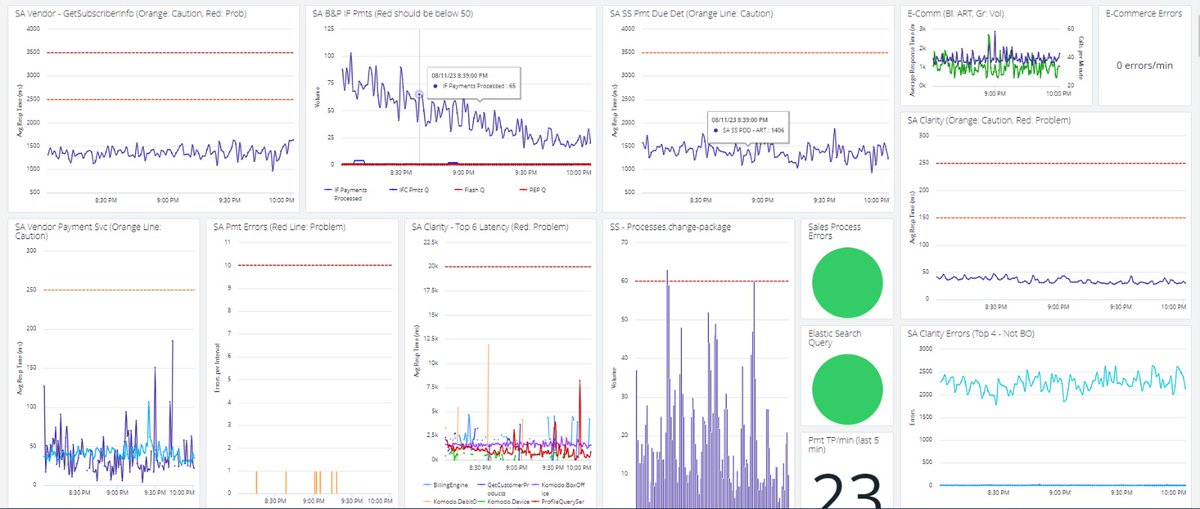
Task: Click the Sales Process Errors green status circle
Action: pyautogui.click(x=847, y=281)
